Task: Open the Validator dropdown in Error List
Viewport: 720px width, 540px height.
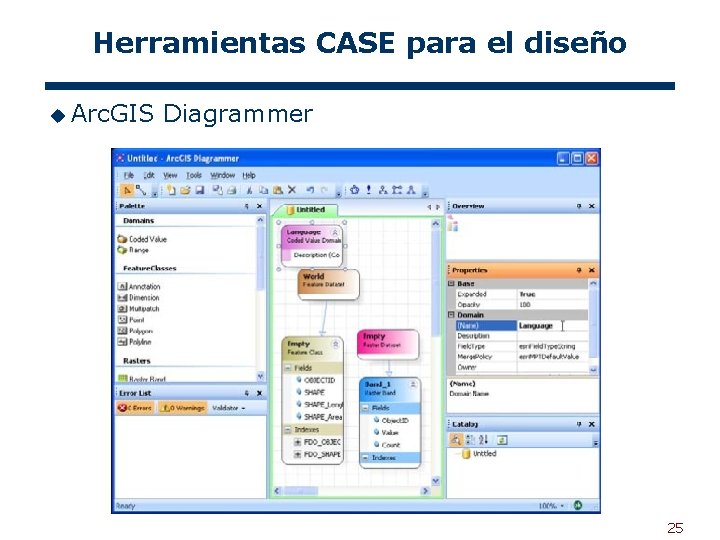Action: click(229, 408)
